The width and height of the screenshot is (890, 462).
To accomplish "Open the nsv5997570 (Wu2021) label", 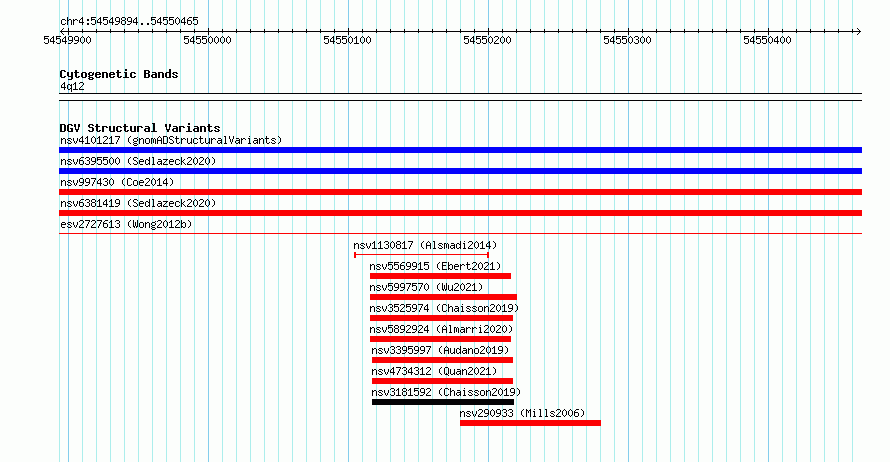I will point(426,287).
